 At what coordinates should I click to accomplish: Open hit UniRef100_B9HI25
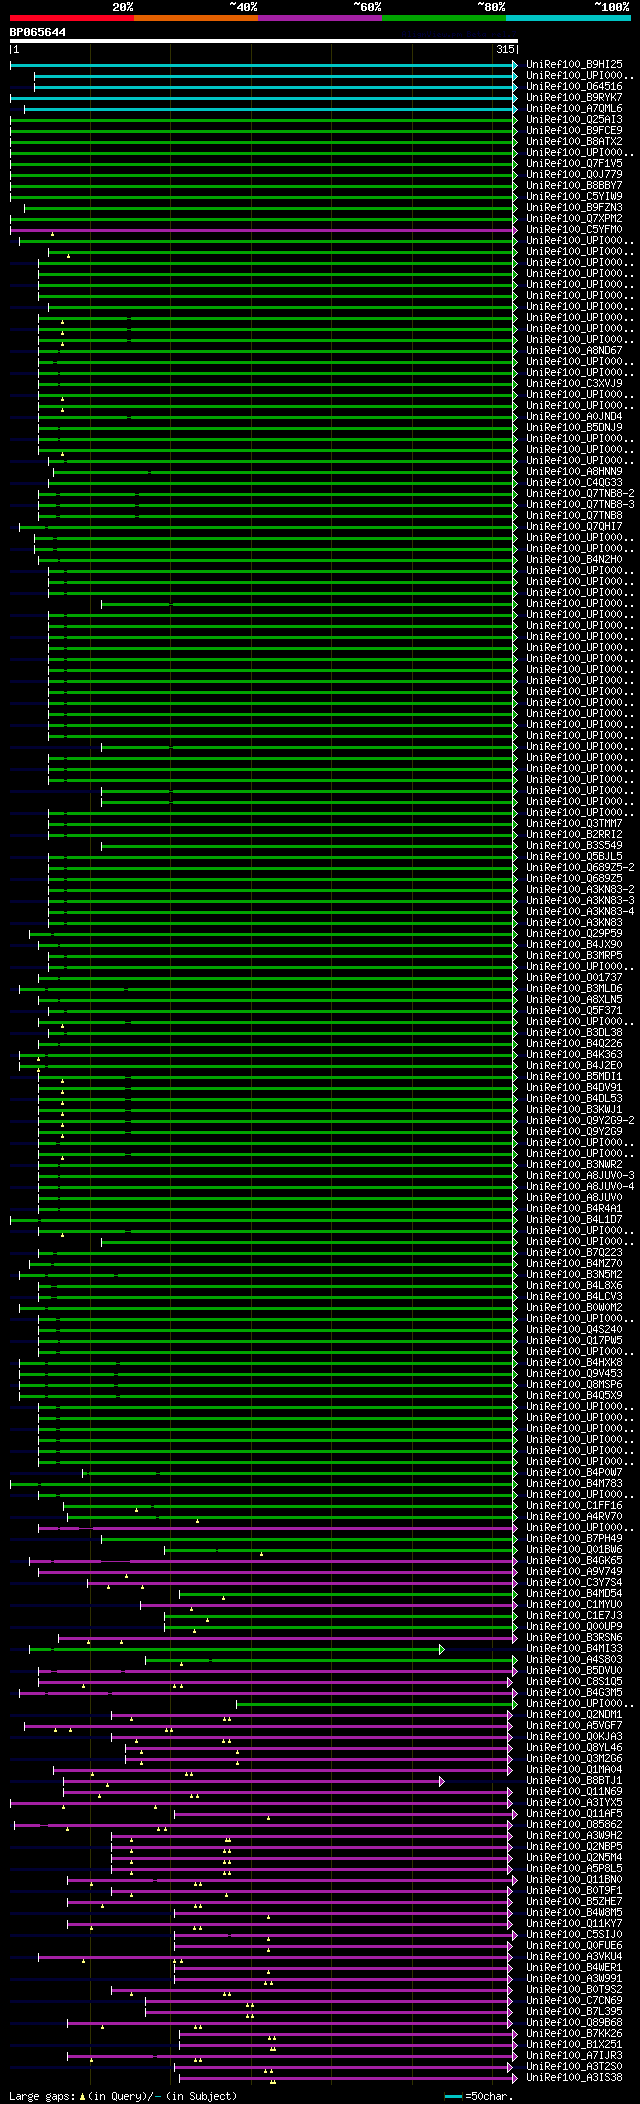(x=574, y=65)
